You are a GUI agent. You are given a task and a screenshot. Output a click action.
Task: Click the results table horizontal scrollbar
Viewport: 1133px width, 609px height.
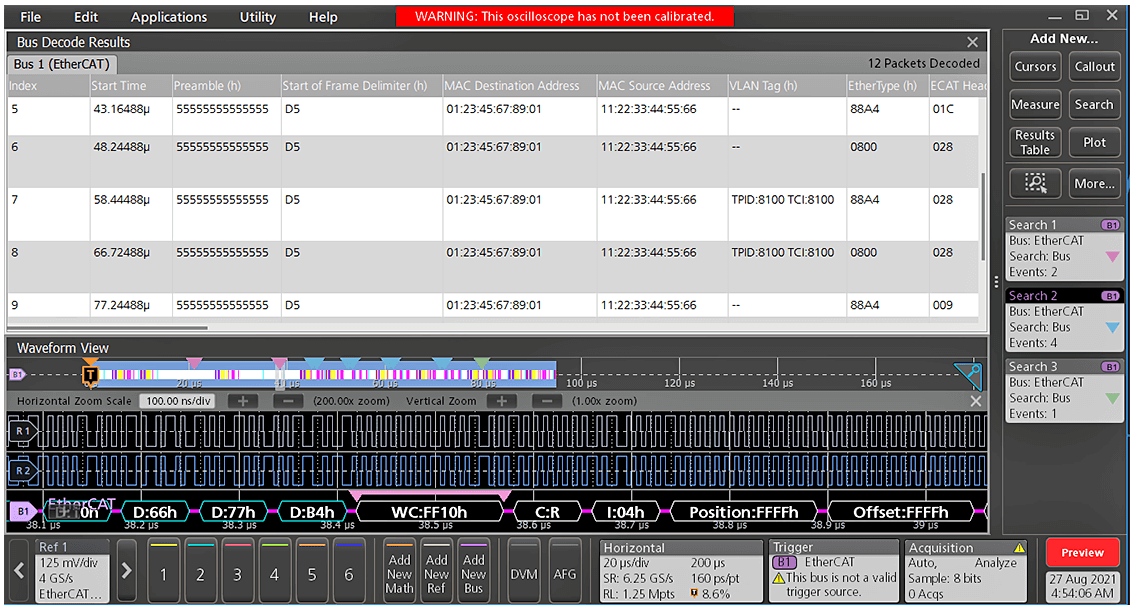[108, 327]
